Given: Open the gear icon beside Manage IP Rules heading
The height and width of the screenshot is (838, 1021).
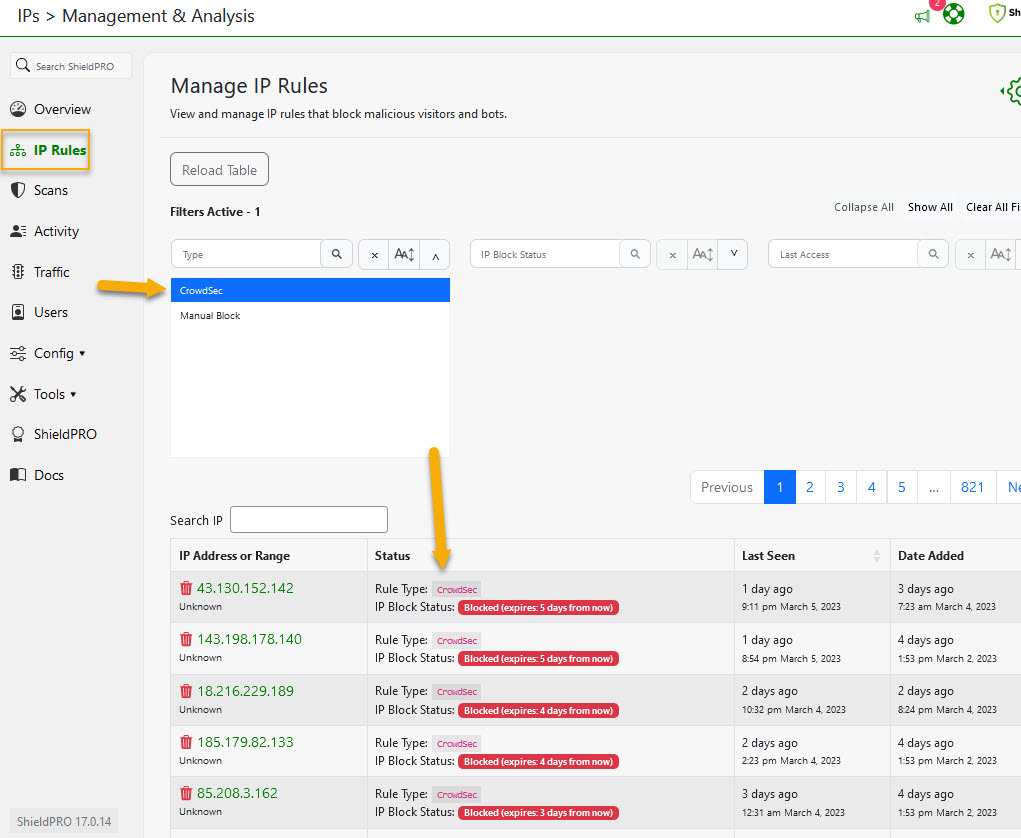Looking at the screenshot, I should (x=1013, y=91).
